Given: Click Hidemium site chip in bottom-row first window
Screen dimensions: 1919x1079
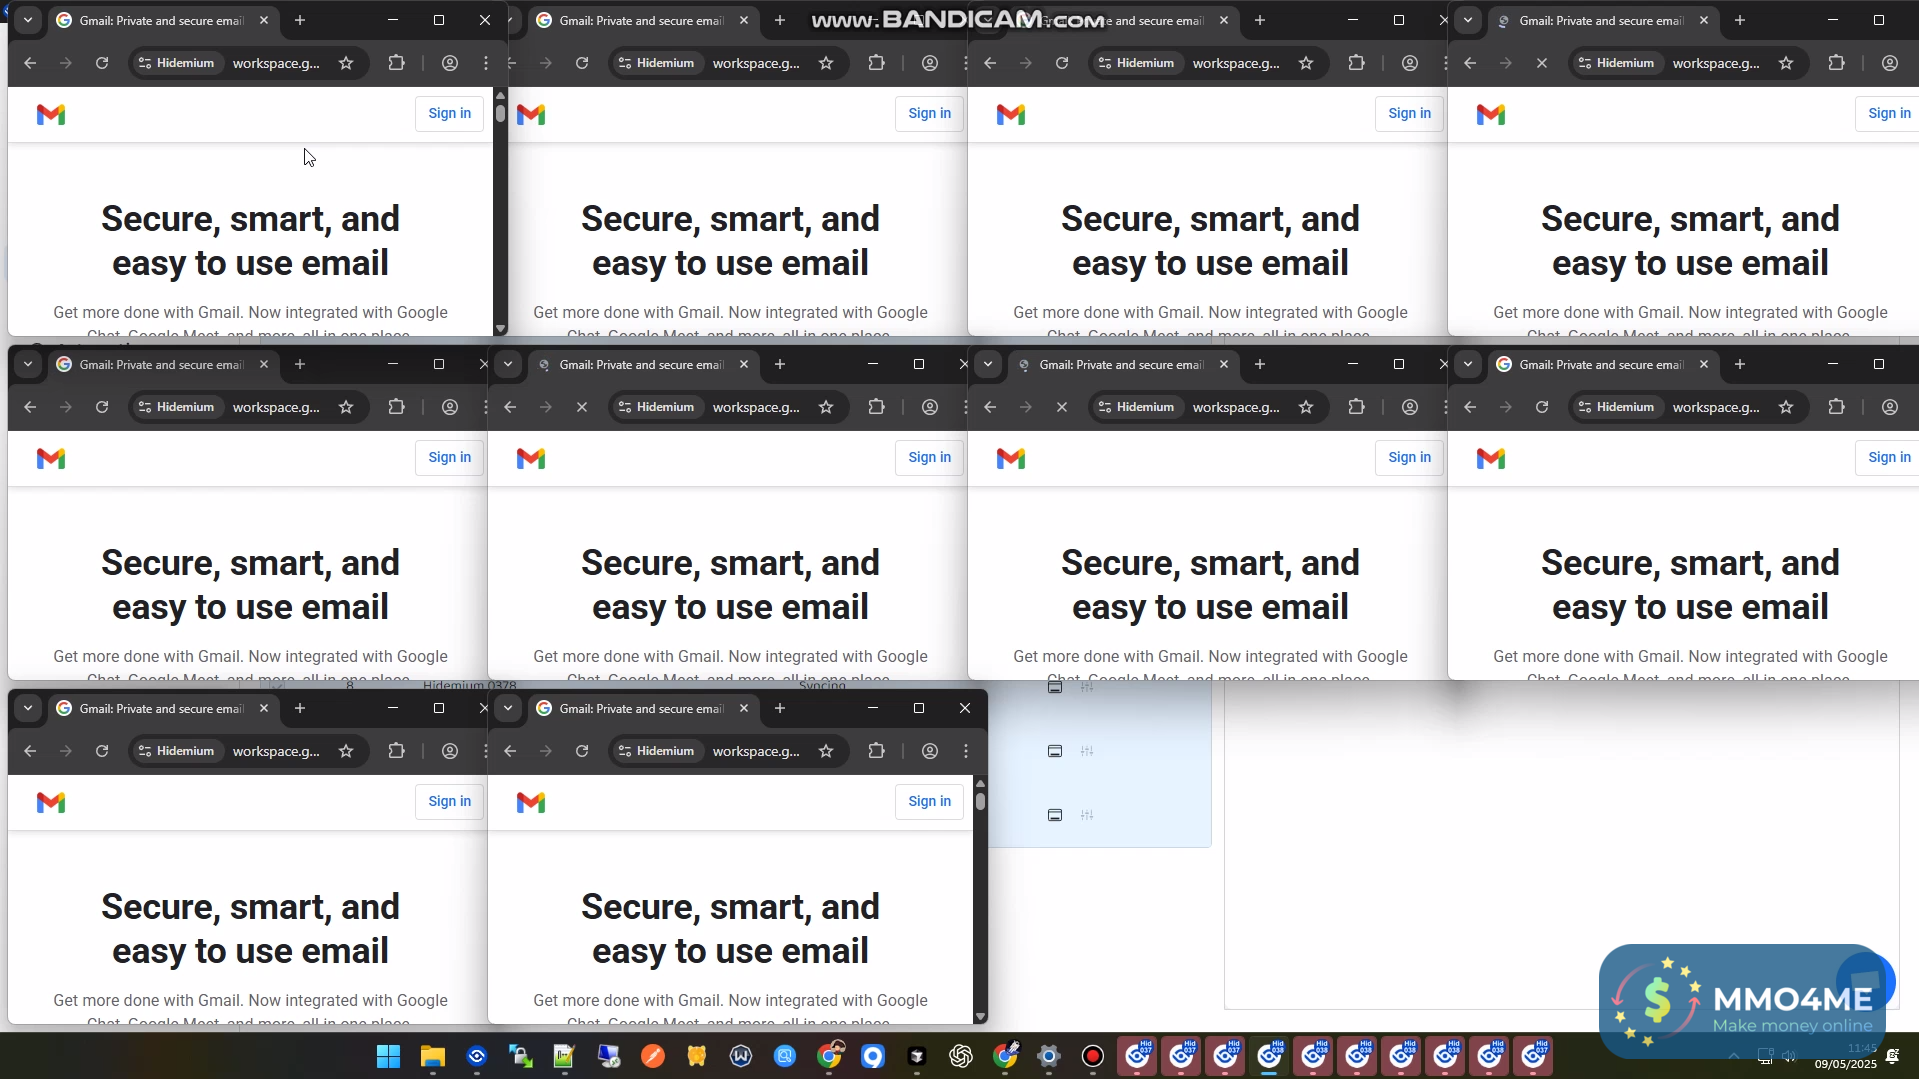Looking at the screenshot, I should pyautogui.click(x=176, y=751).
